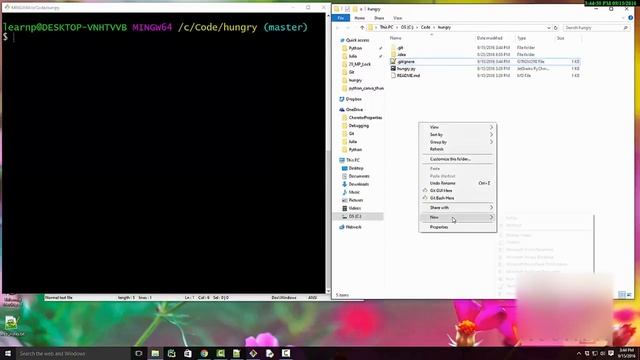Select the .idea folder row
Screen dimensions: 640x360
pos(484,55)
